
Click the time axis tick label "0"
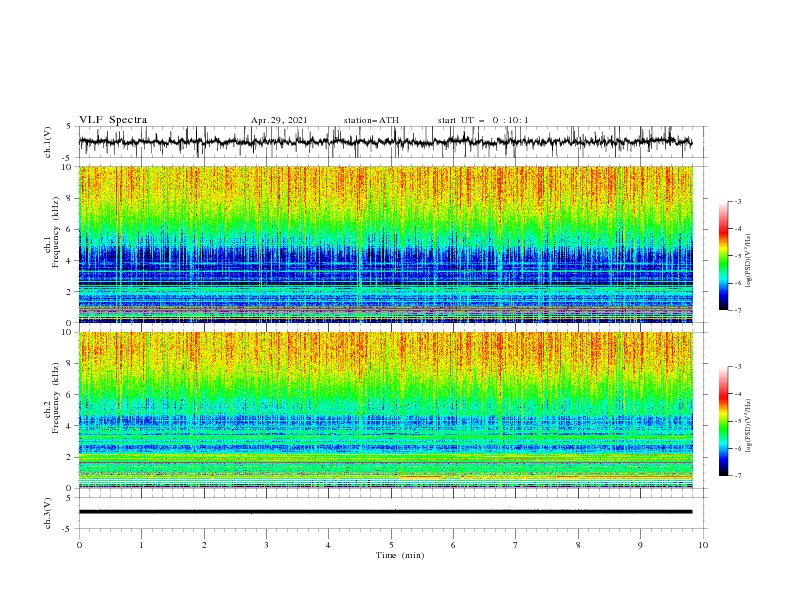coord(79,545)
